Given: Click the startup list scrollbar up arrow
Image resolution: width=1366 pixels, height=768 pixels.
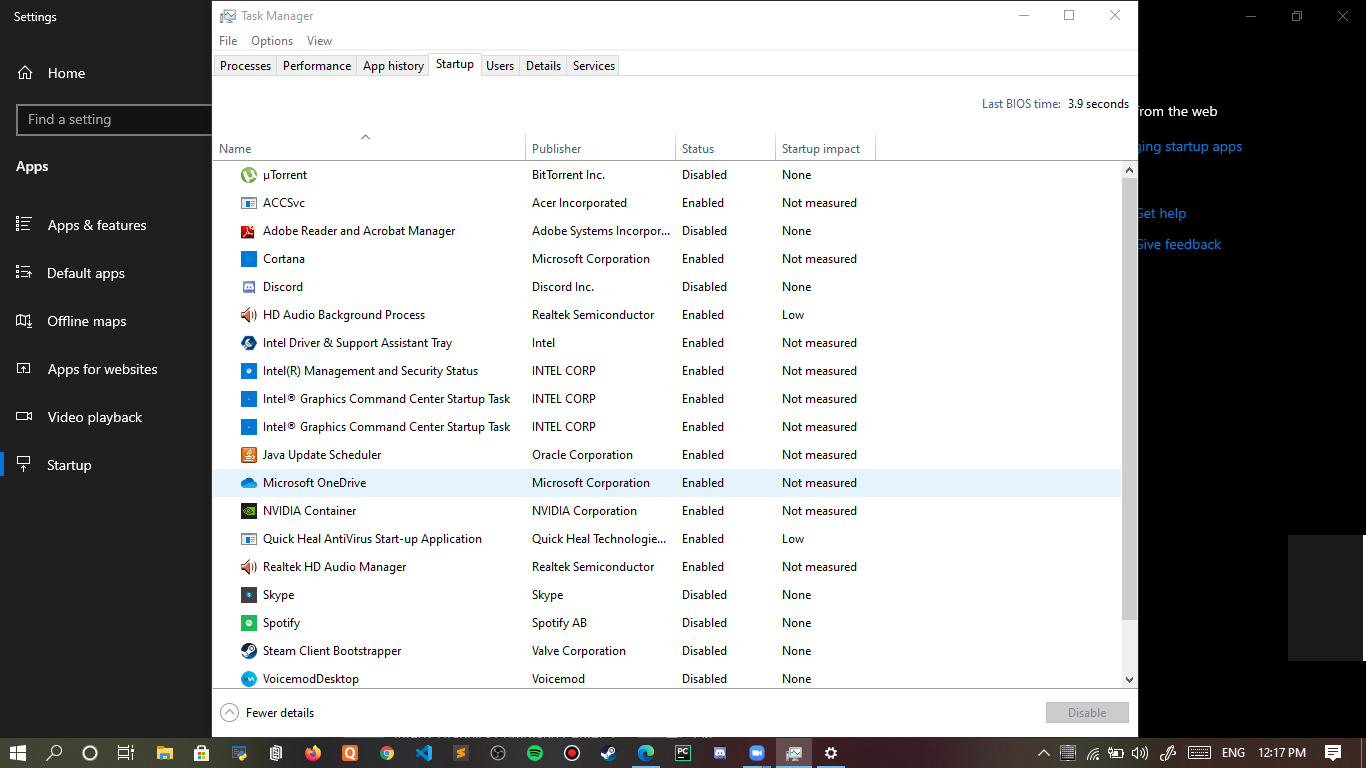Looking at the screenshot, I should [x=1130, y=172].
